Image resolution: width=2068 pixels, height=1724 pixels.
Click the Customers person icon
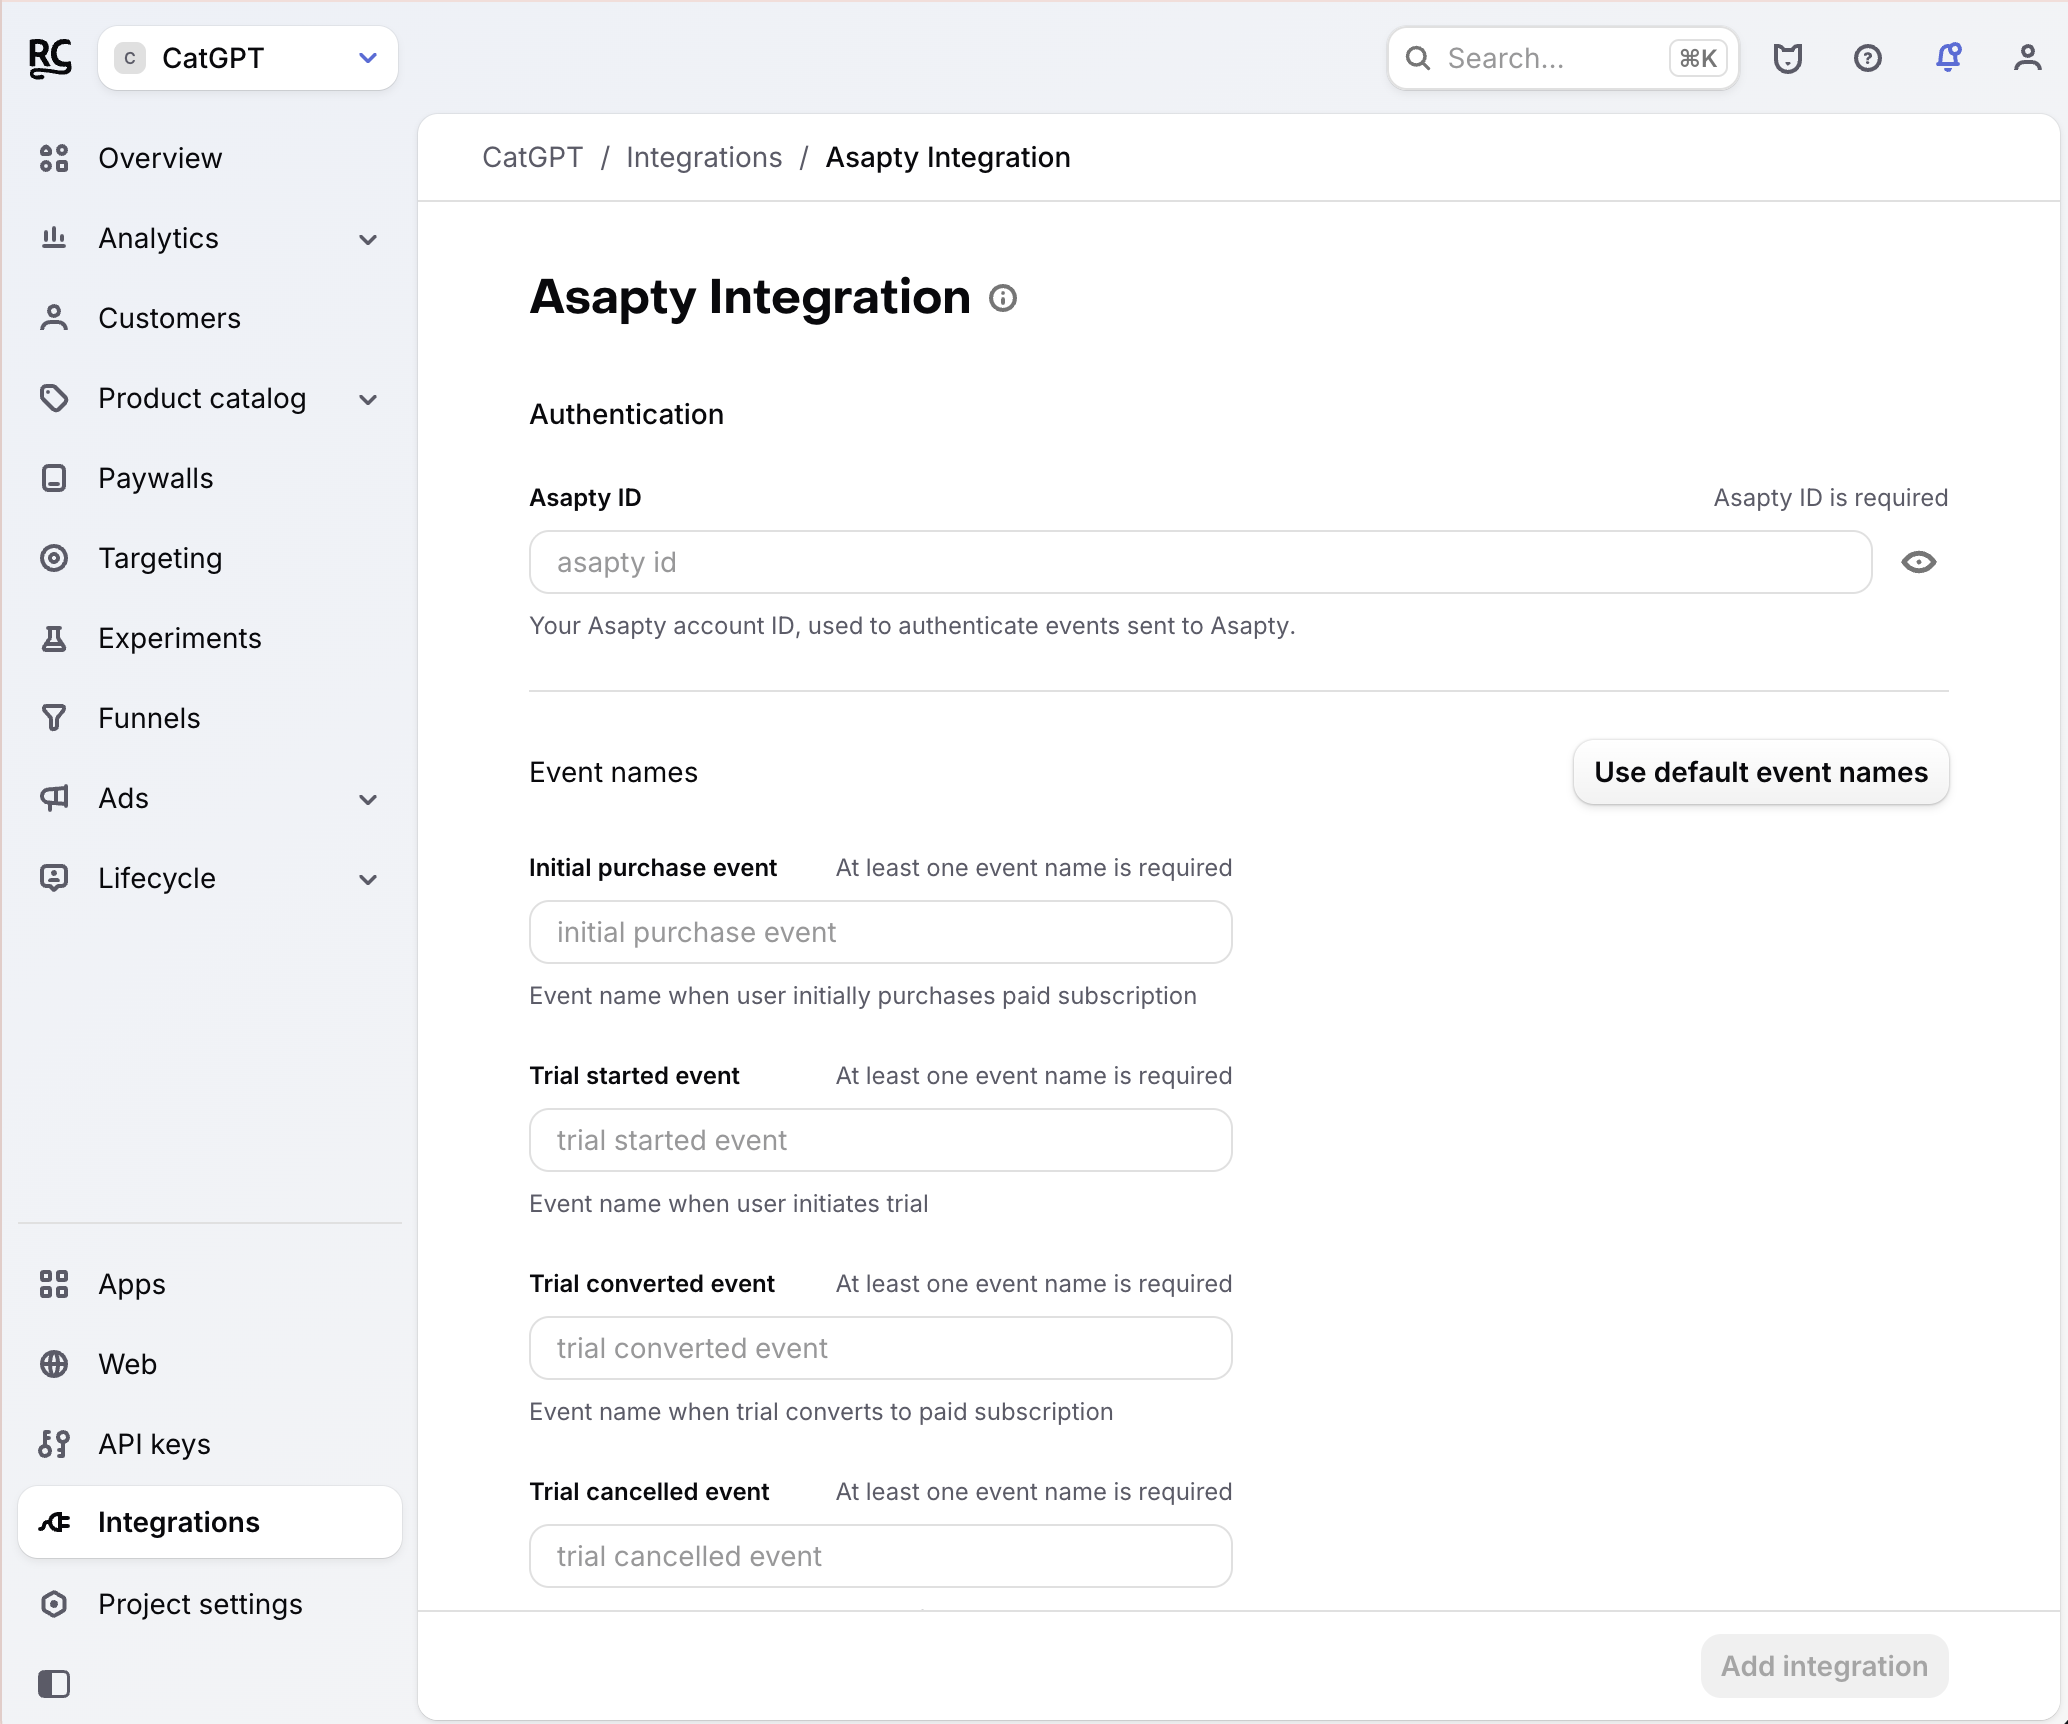pos(54,318)
